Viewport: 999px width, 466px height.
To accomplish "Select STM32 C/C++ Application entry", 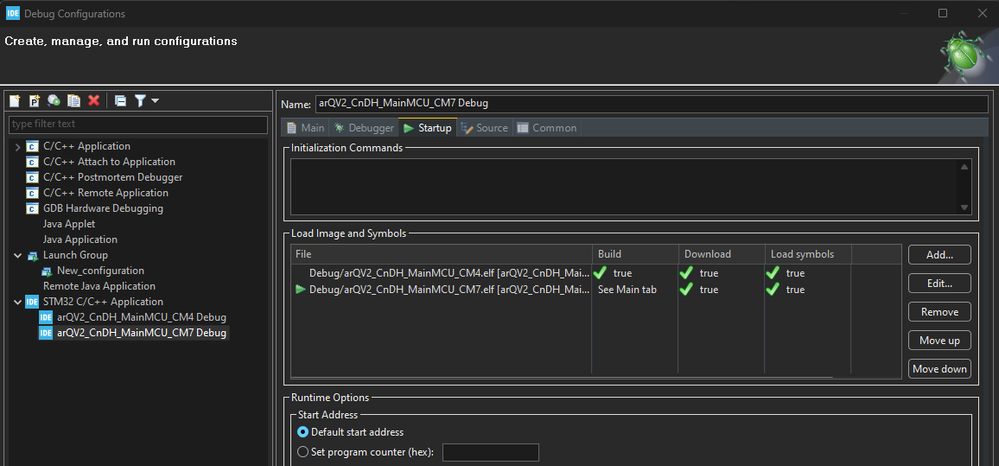I will point(103,302).
